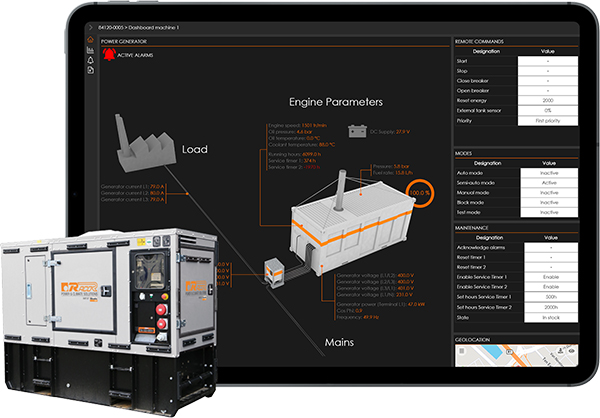Click the map layers icon in Geolocation
The width and height of the screenshot is (600, 418).
tap(462, 351)
